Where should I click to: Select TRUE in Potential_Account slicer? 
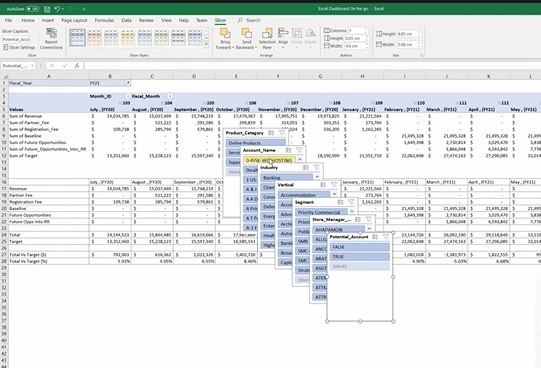pos(360,257)
